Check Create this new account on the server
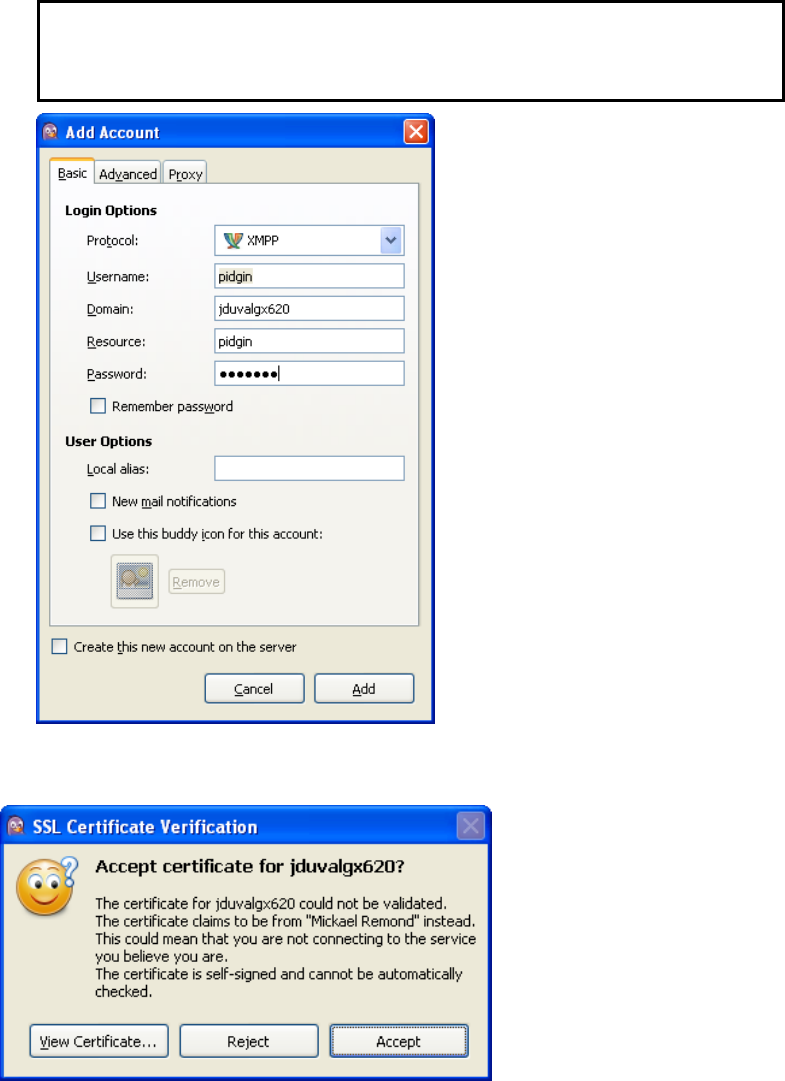The image size is (785, 1081). pyautogui.click(x=59, y=647)
